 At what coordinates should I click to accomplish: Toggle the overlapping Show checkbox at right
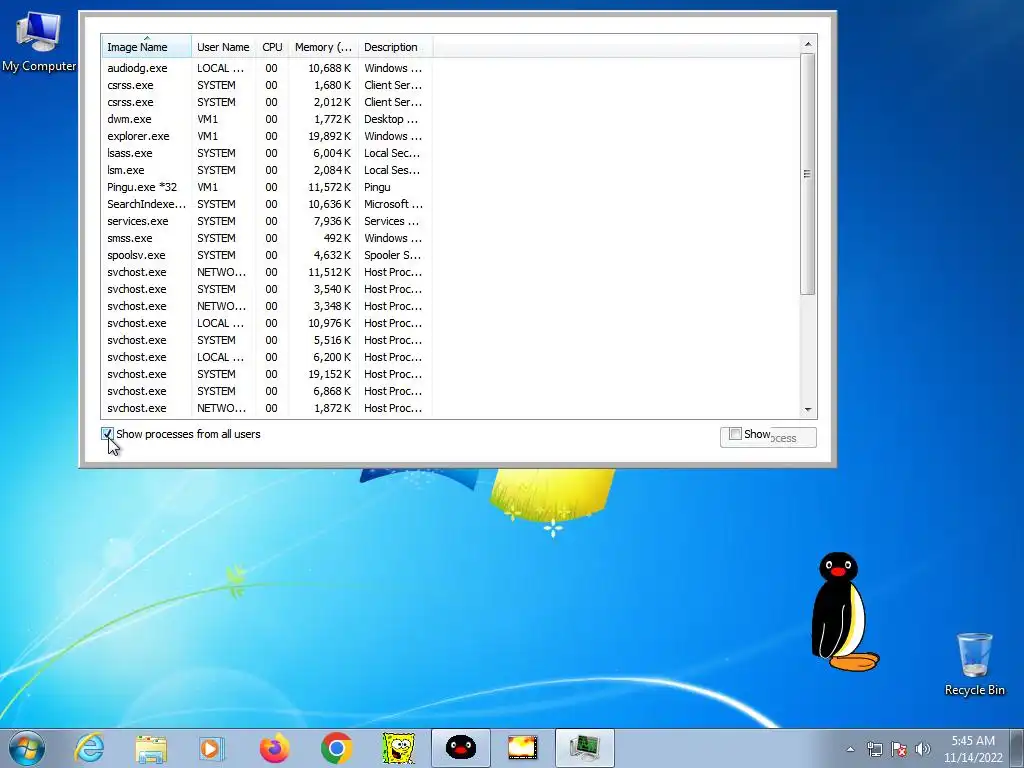pos(735,434)
